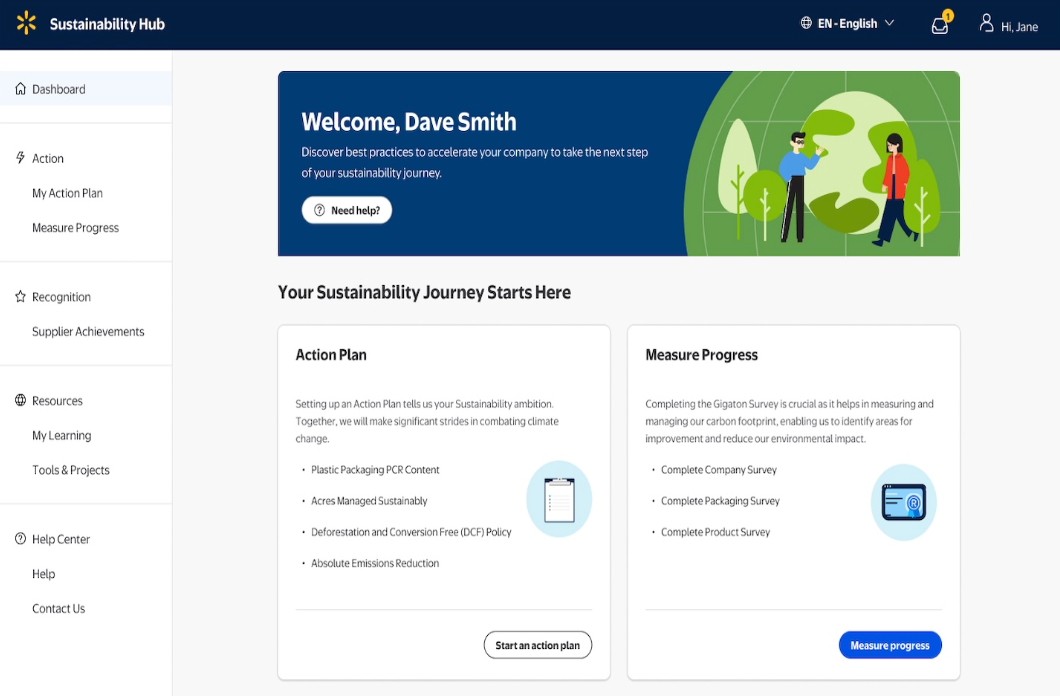The image size is (1060, 696).
Task: Click the Resources section label
Action: 57,401
